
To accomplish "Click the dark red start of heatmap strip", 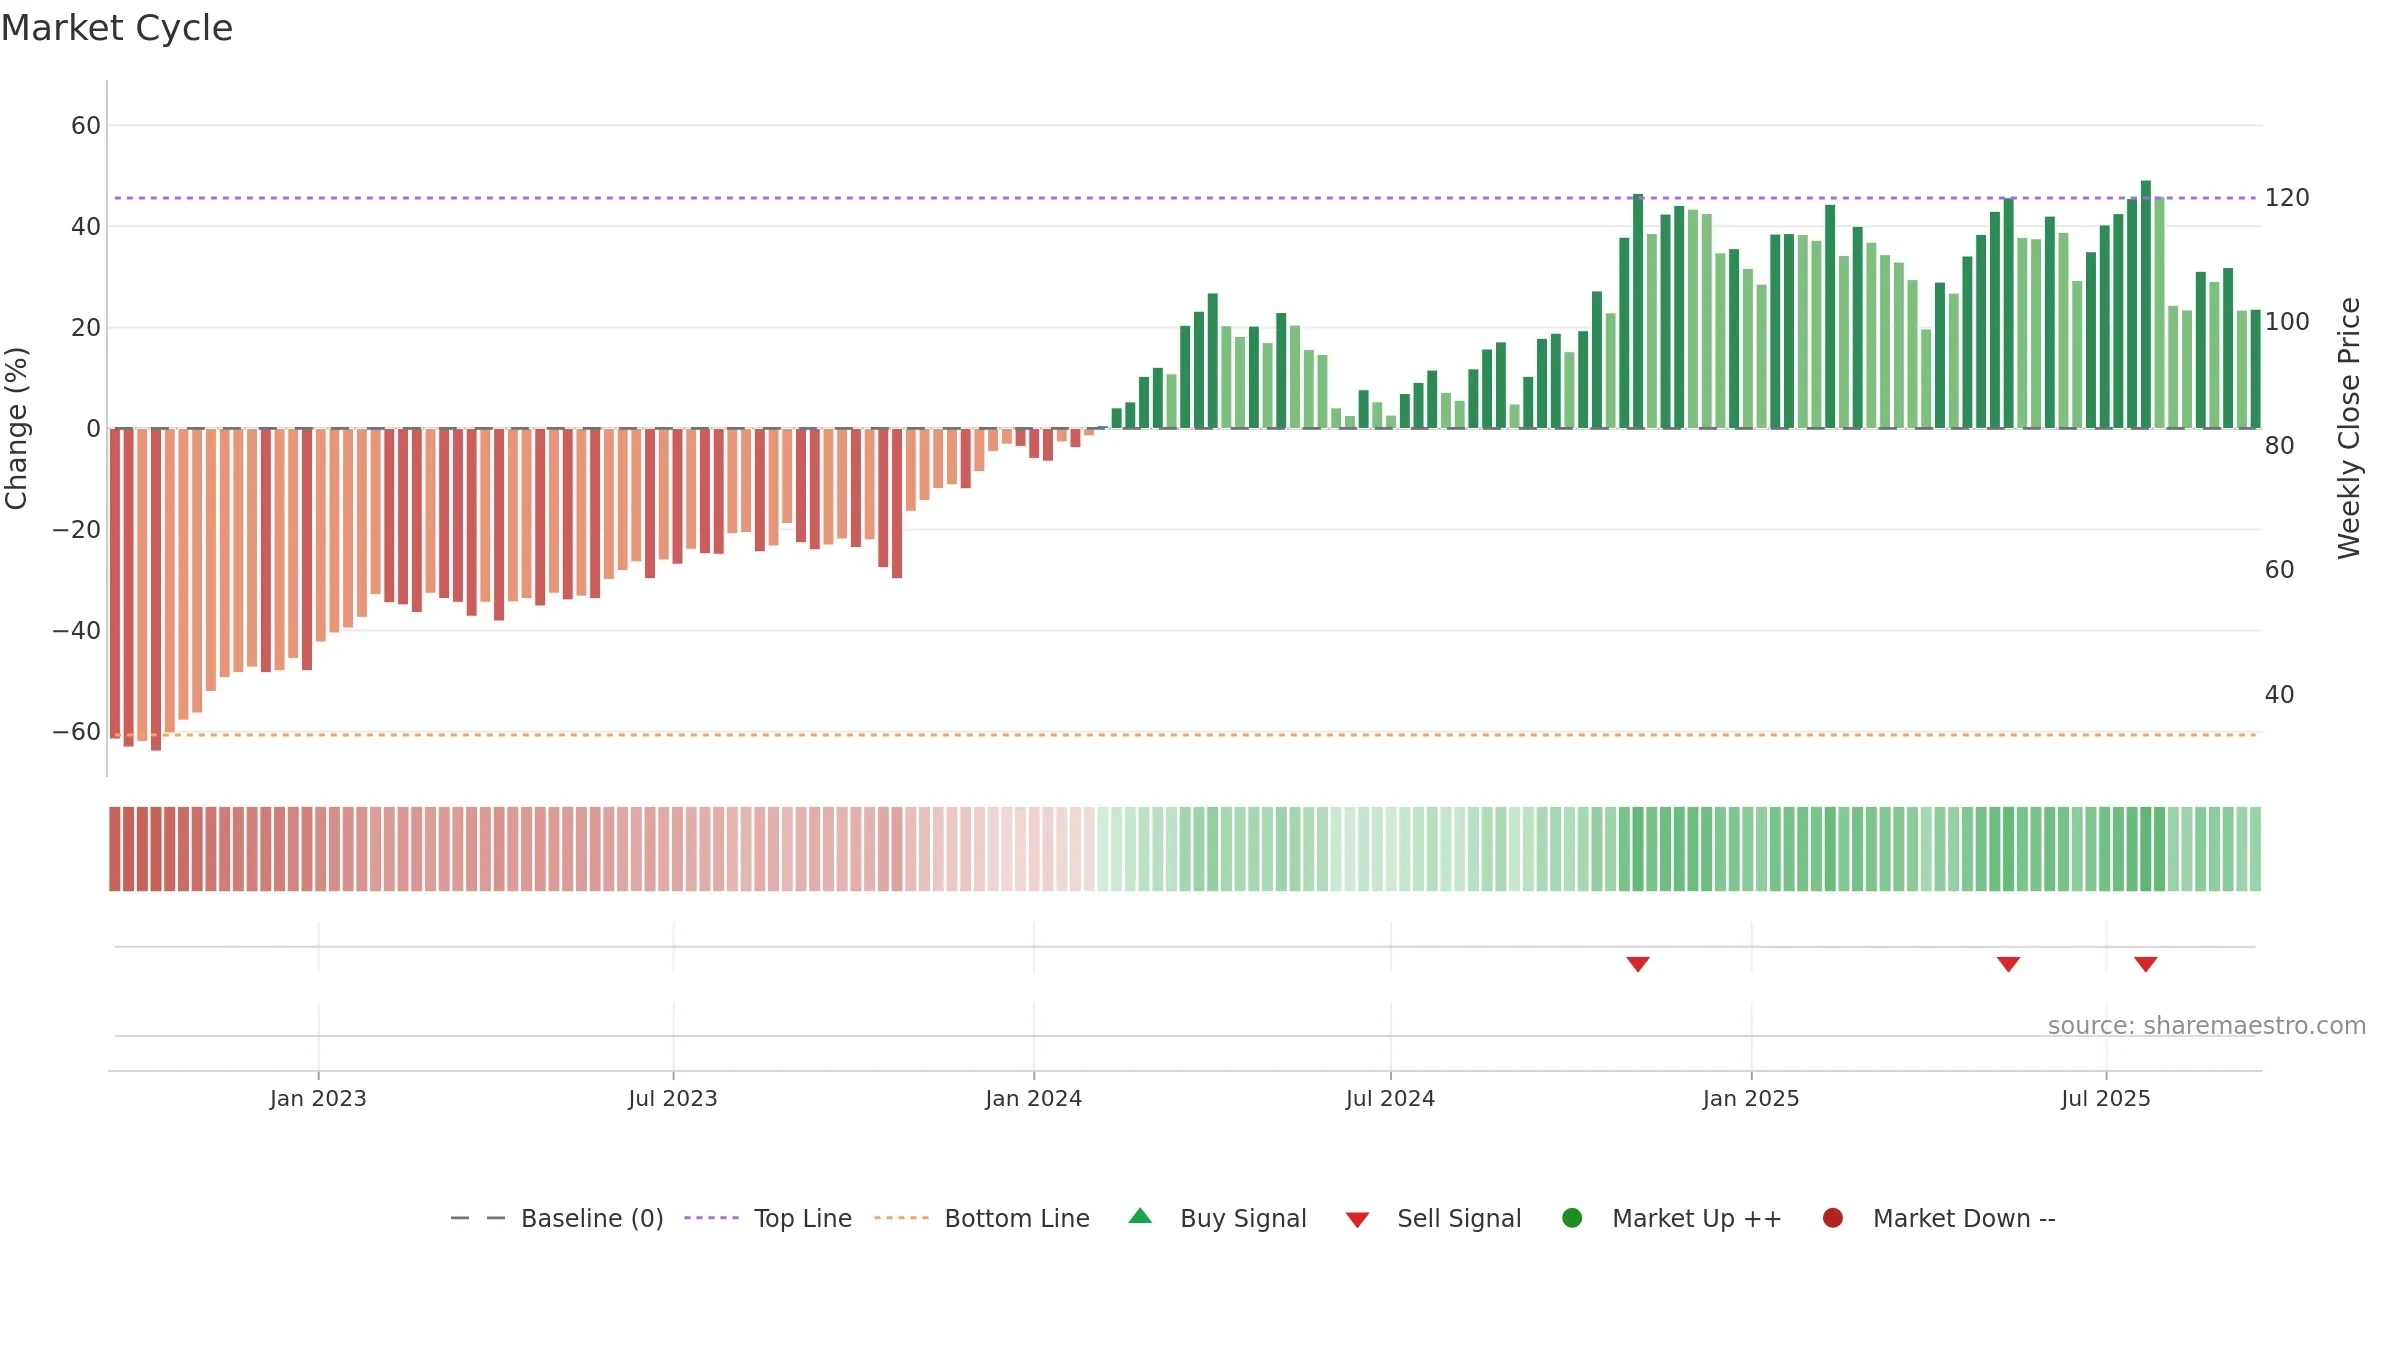I will click(115, 849).
